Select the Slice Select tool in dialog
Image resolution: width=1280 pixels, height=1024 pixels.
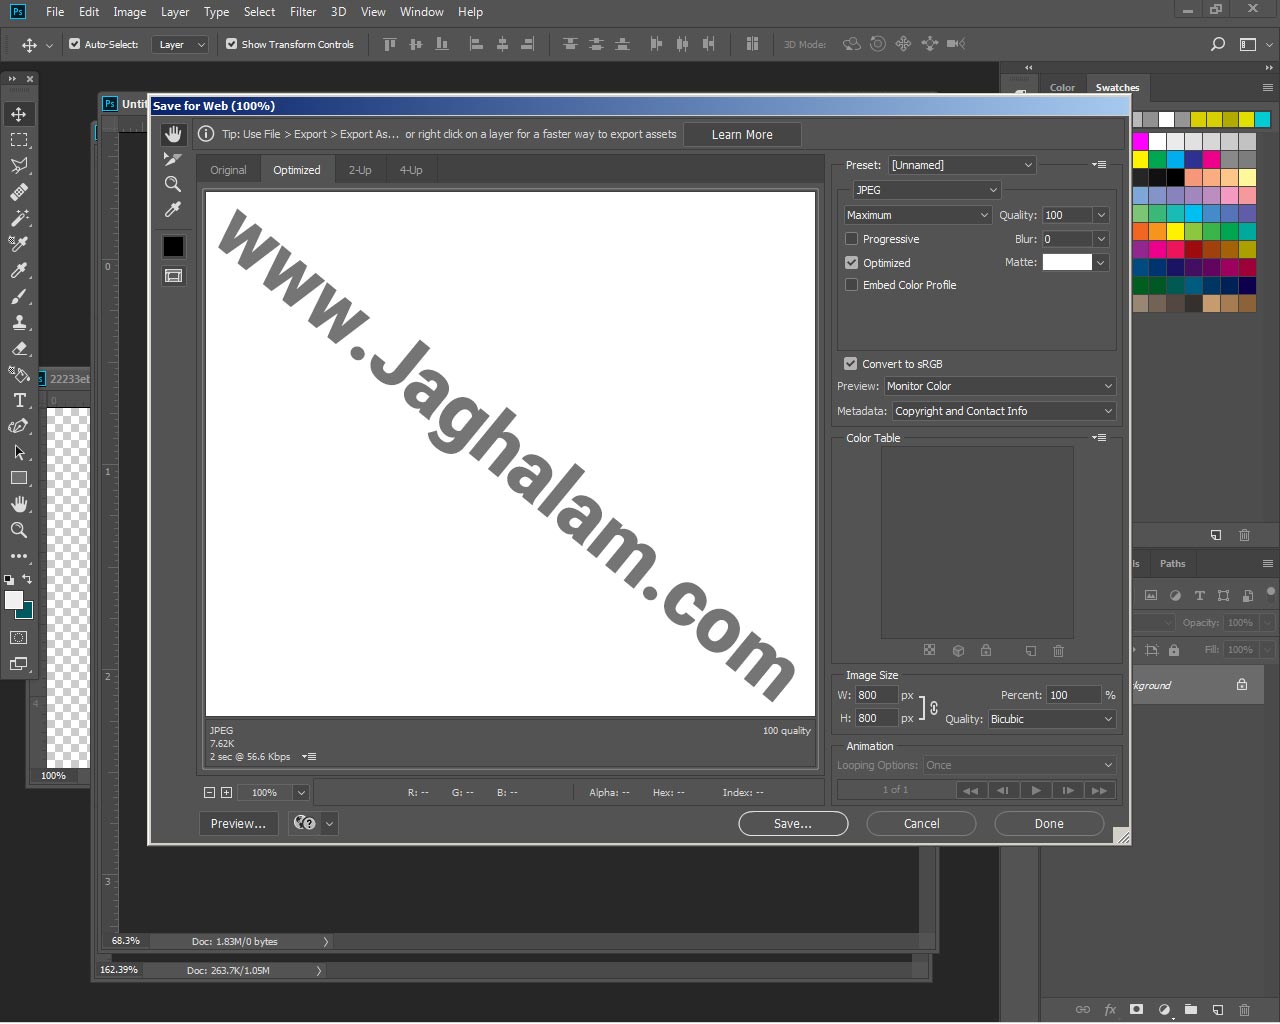(x=173, y=159)
